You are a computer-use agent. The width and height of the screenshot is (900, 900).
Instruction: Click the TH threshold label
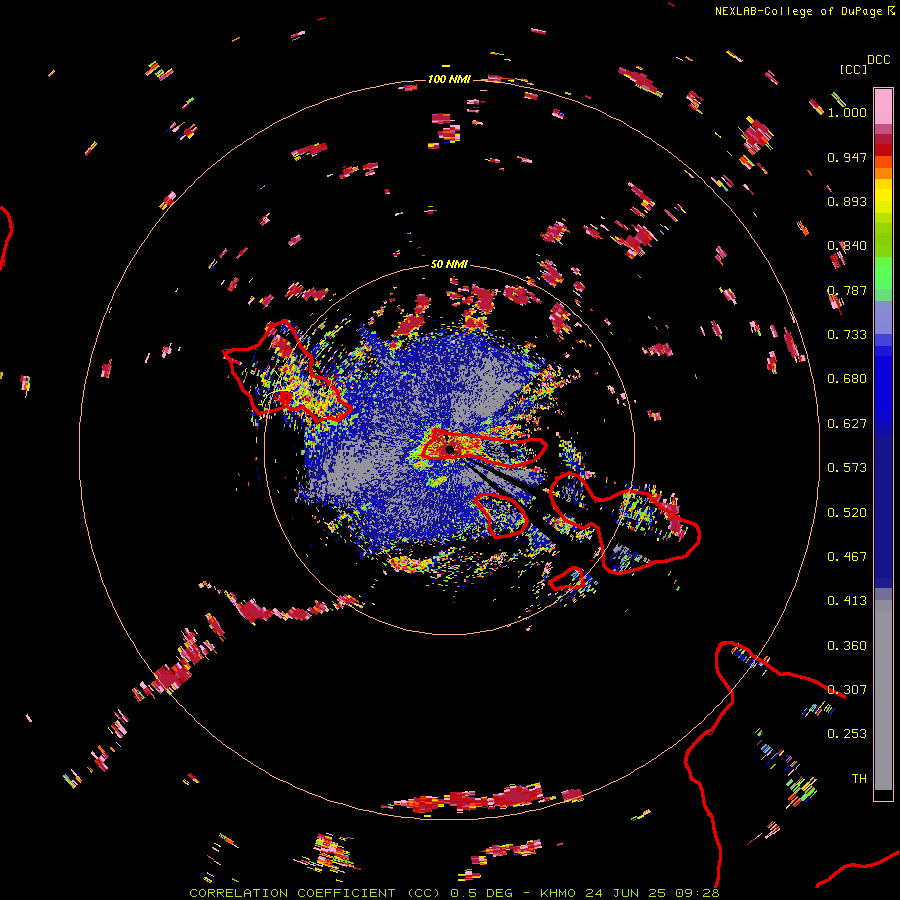(x=859, y=778)
